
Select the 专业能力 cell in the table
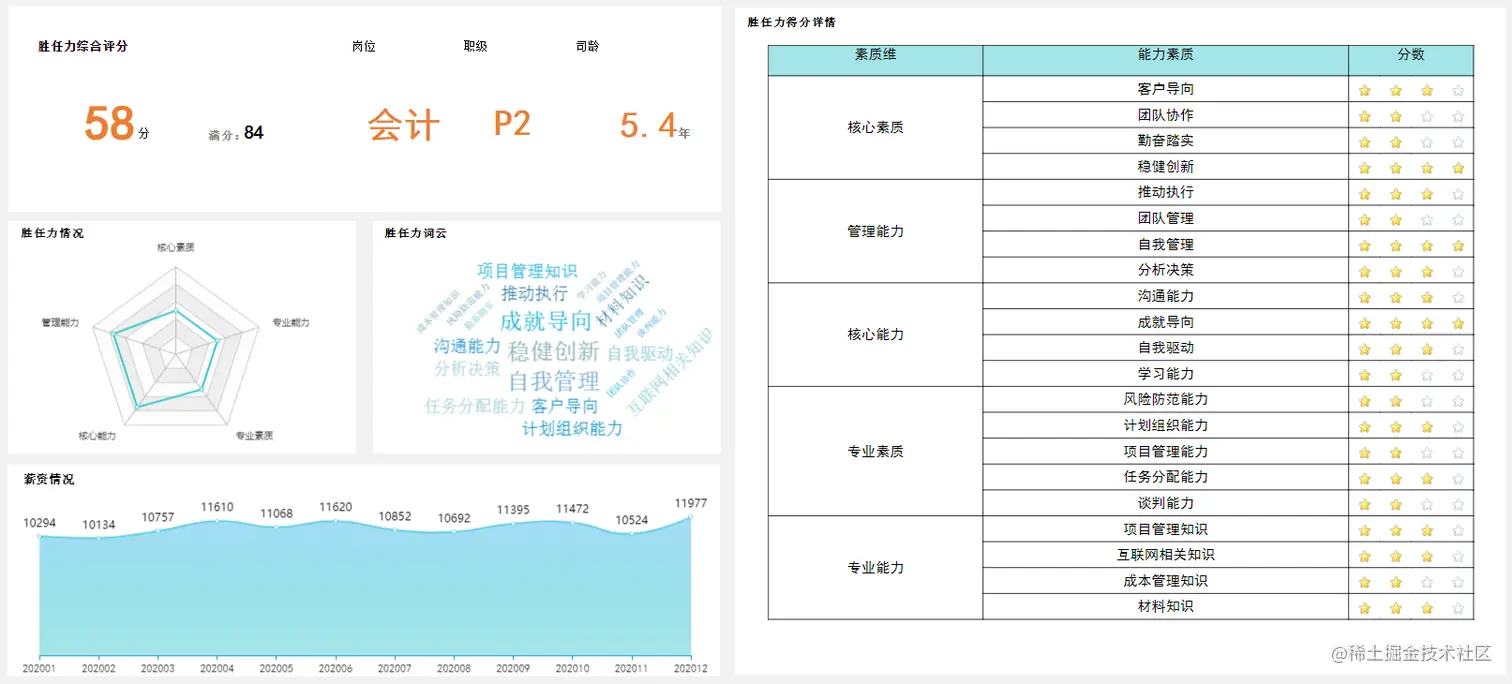[x=875, y=567]
